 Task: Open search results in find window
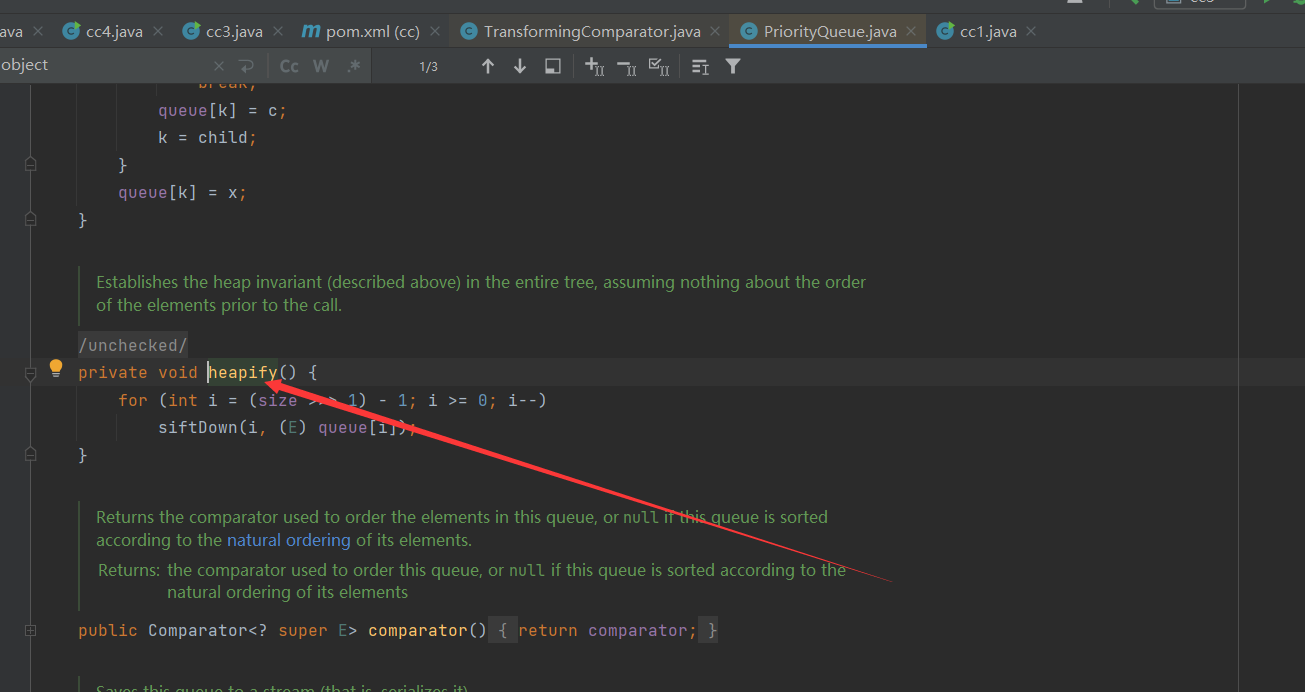click(x=552, y=66)
